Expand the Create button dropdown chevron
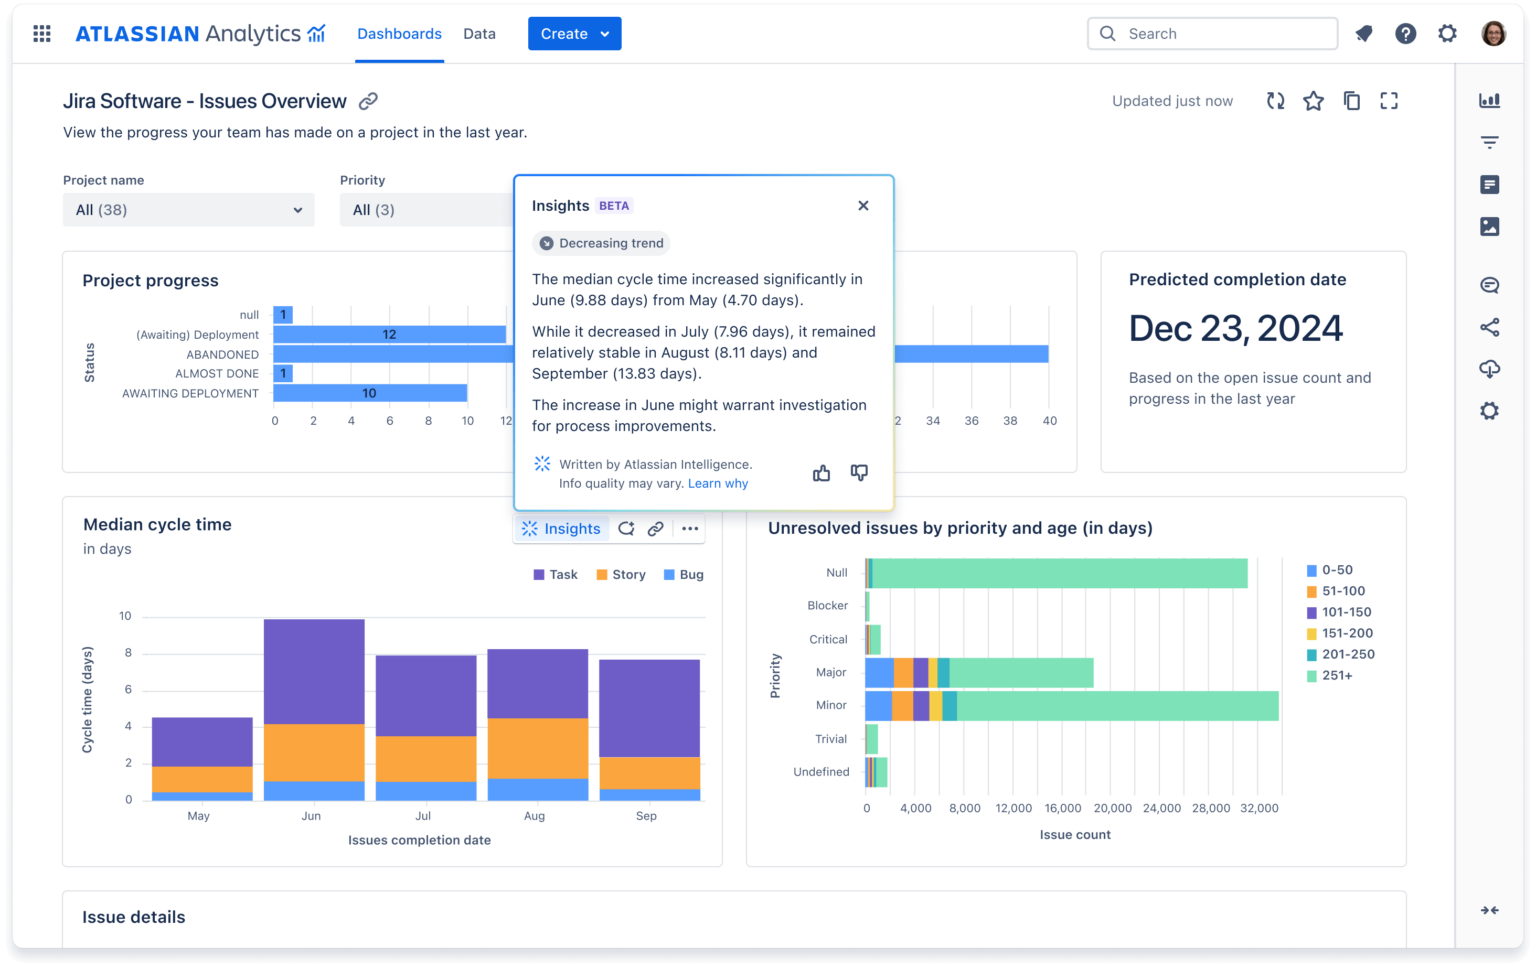The image size is (1536, 969). [604, 33]
